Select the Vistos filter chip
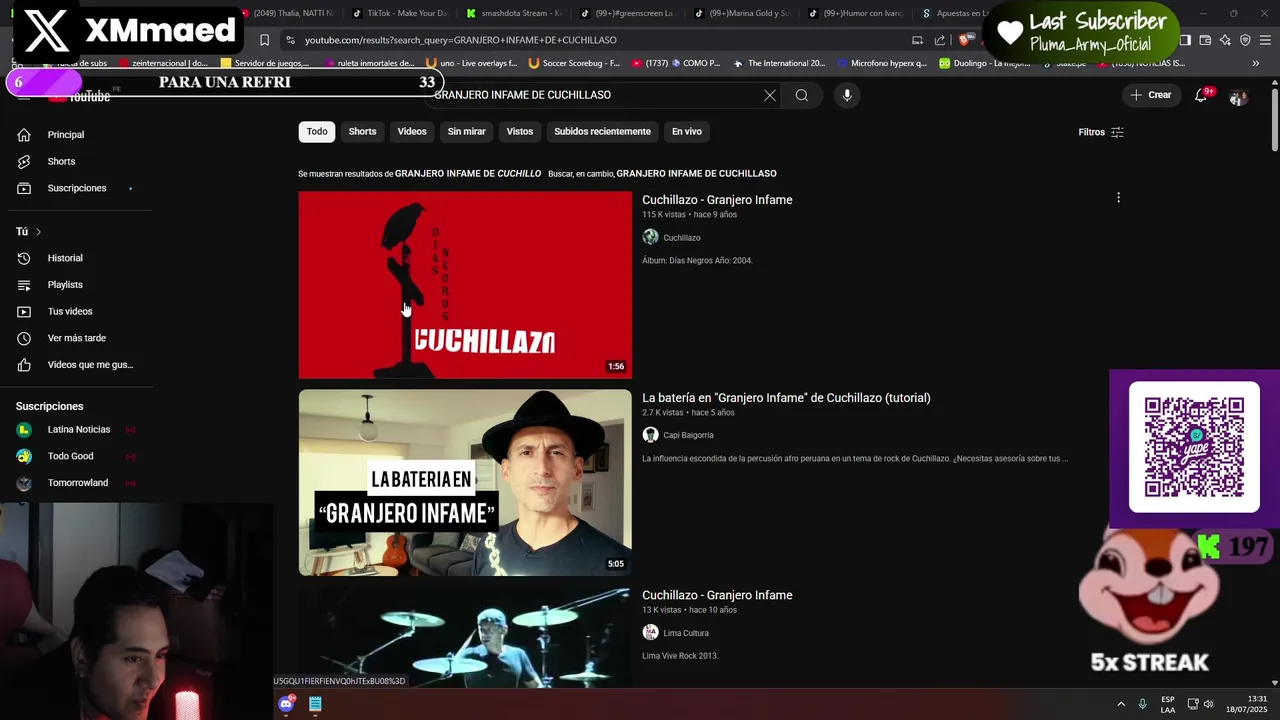 [x=520, y=131]
